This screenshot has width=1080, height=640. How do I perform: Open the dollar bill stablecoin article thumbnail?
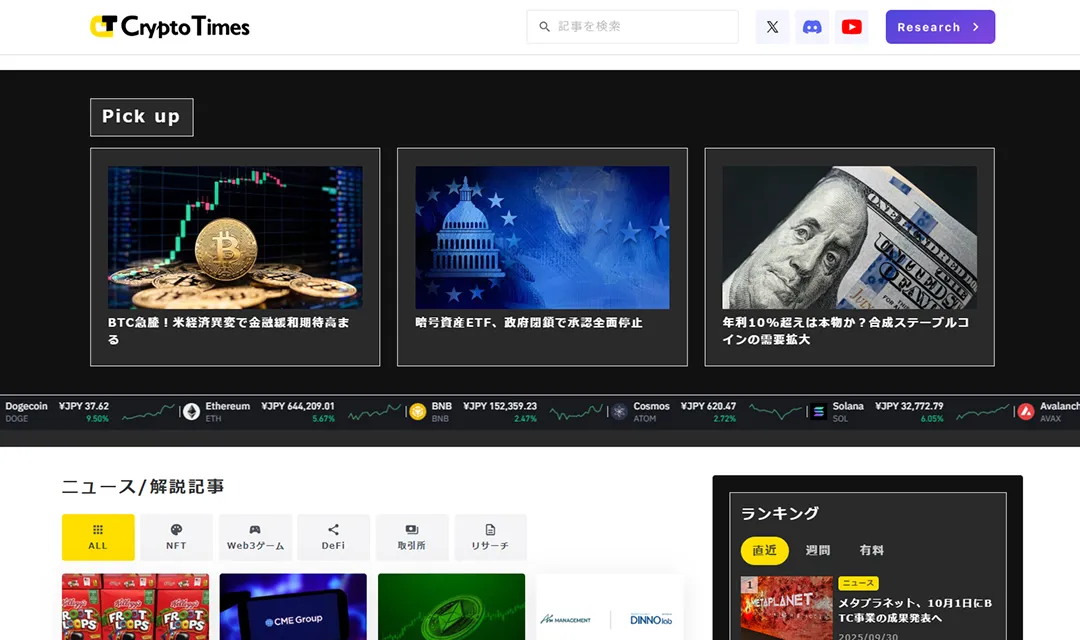tap(849, 237)
